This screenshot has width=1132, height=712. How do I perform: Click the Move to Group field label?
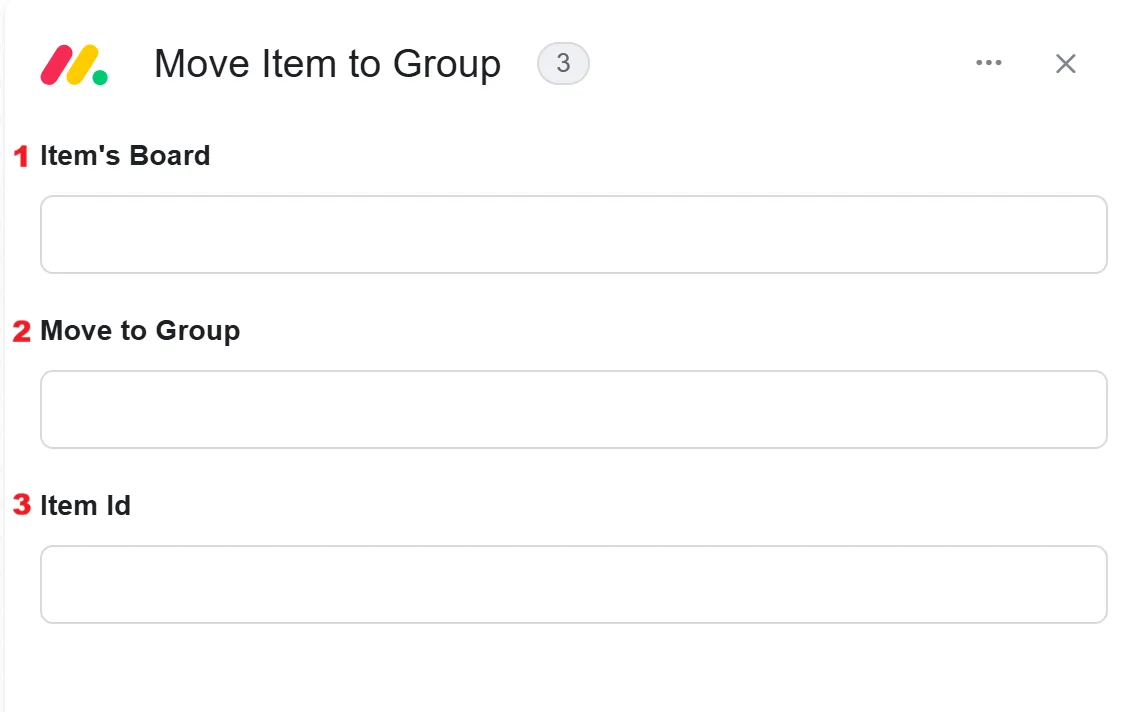140,331
